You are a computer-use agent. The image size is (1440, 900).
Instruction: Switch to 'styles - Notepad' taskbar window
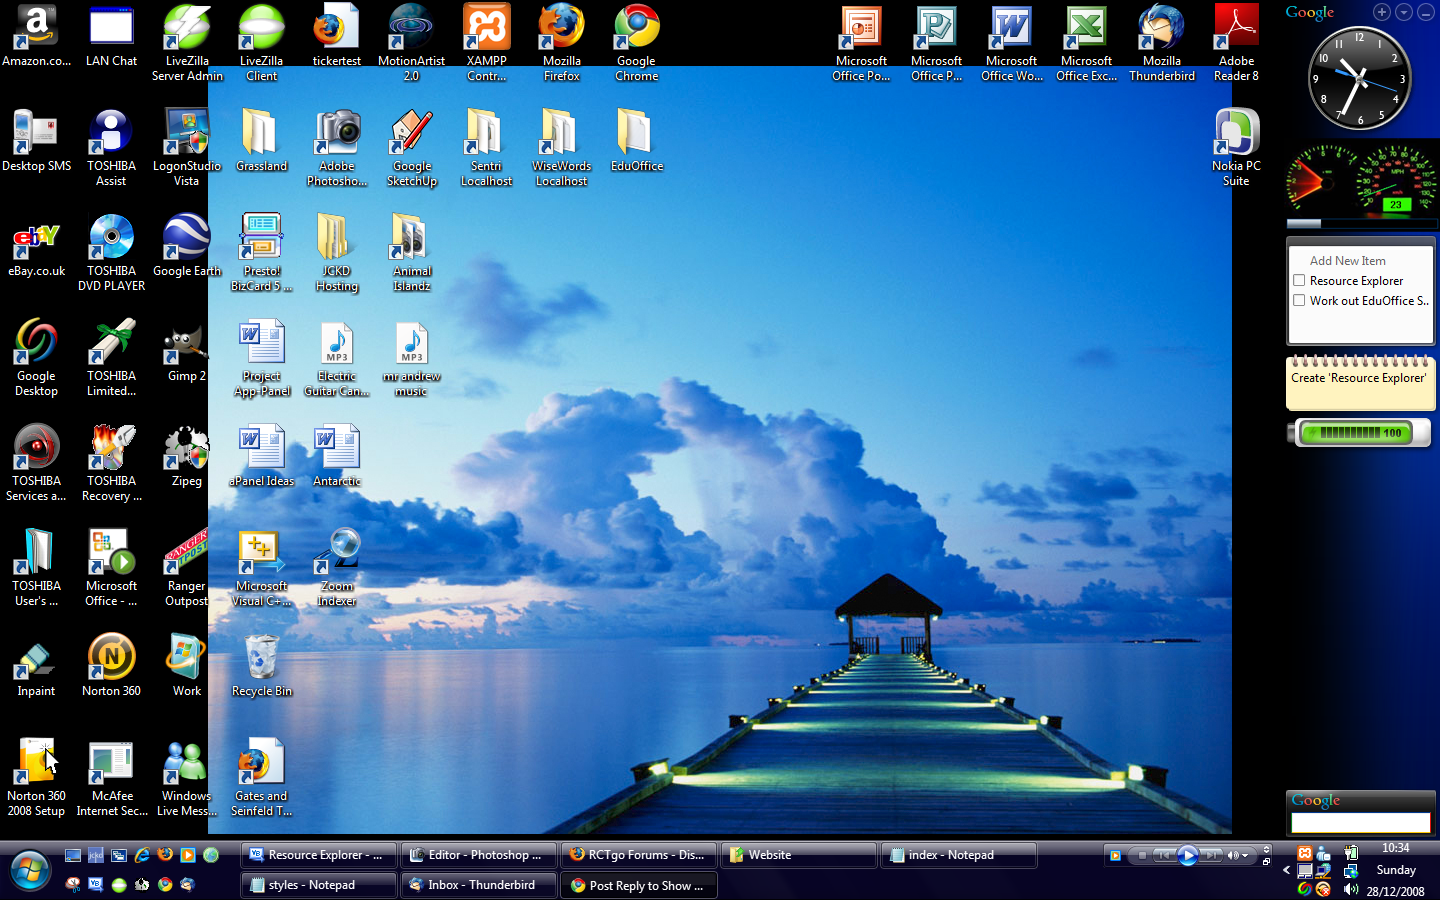[318, 885]
